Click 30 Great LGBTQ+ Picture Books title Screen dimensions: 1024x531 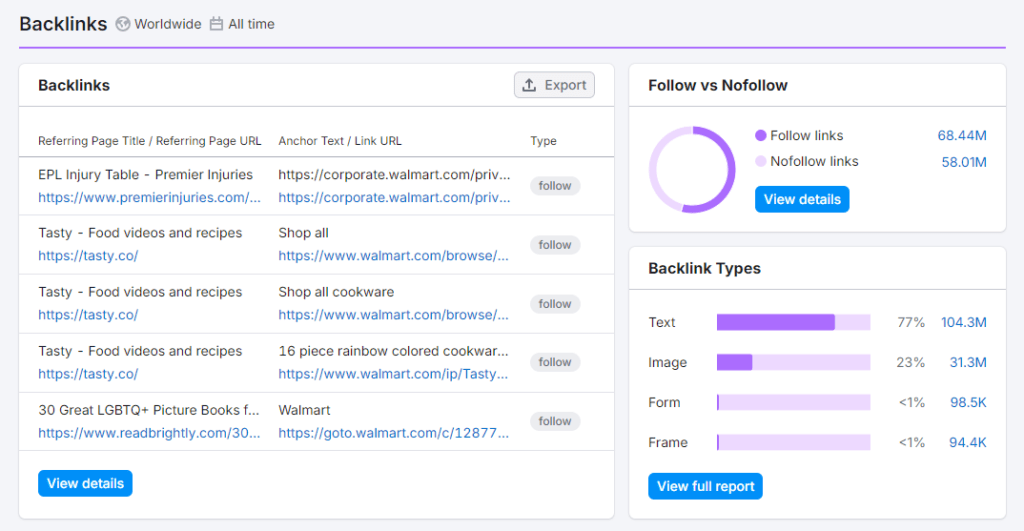coord(148,410)
